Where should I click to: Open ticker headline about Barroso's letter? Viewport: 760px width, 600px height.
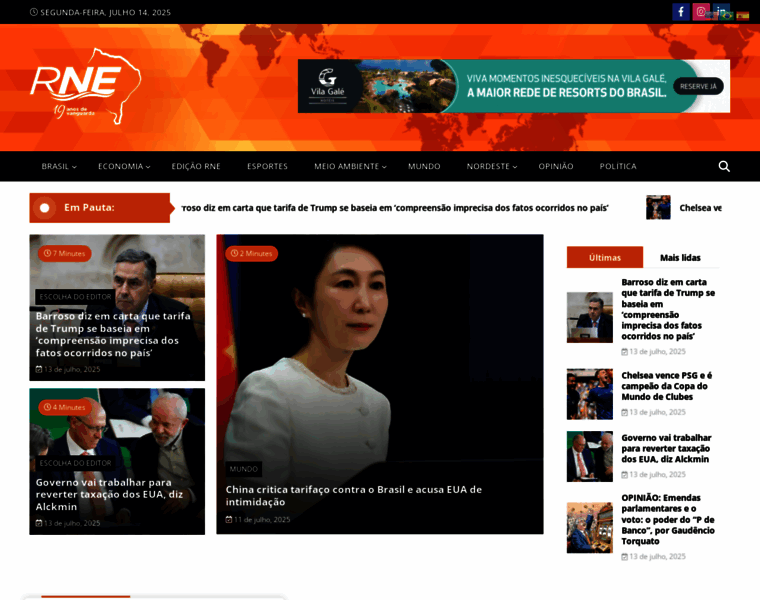pos(395,208)
